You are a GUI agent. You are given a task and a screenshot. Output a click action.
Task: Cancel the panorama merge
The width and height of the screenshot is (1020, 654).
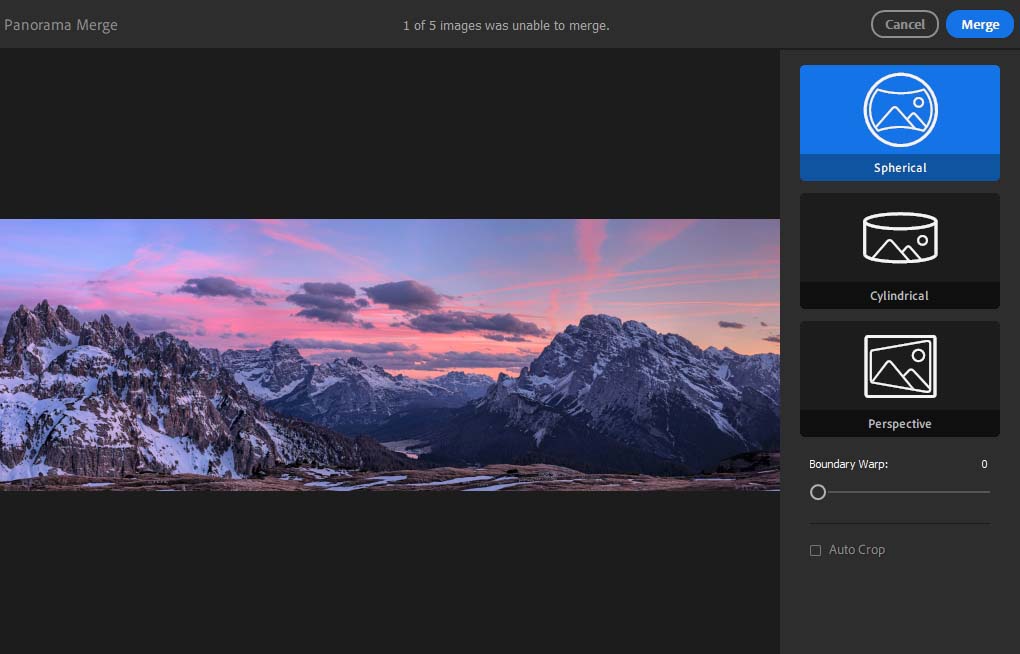pos(904,25)
